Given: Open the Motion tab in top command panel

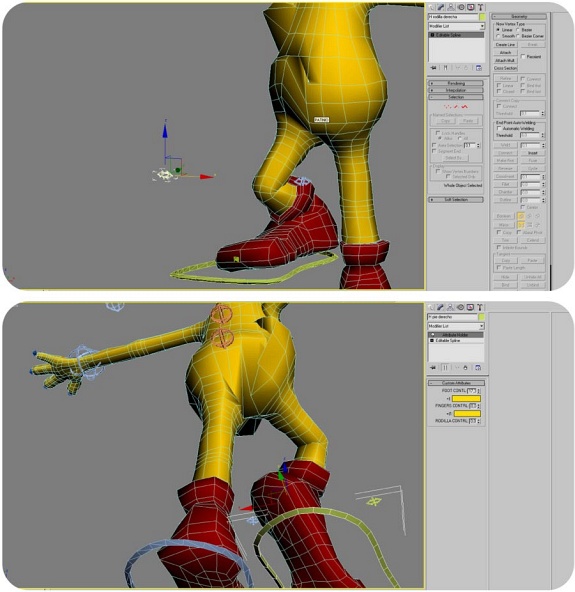Looking at the screenshot, I should pyautogui.click(x=461, y=7).
